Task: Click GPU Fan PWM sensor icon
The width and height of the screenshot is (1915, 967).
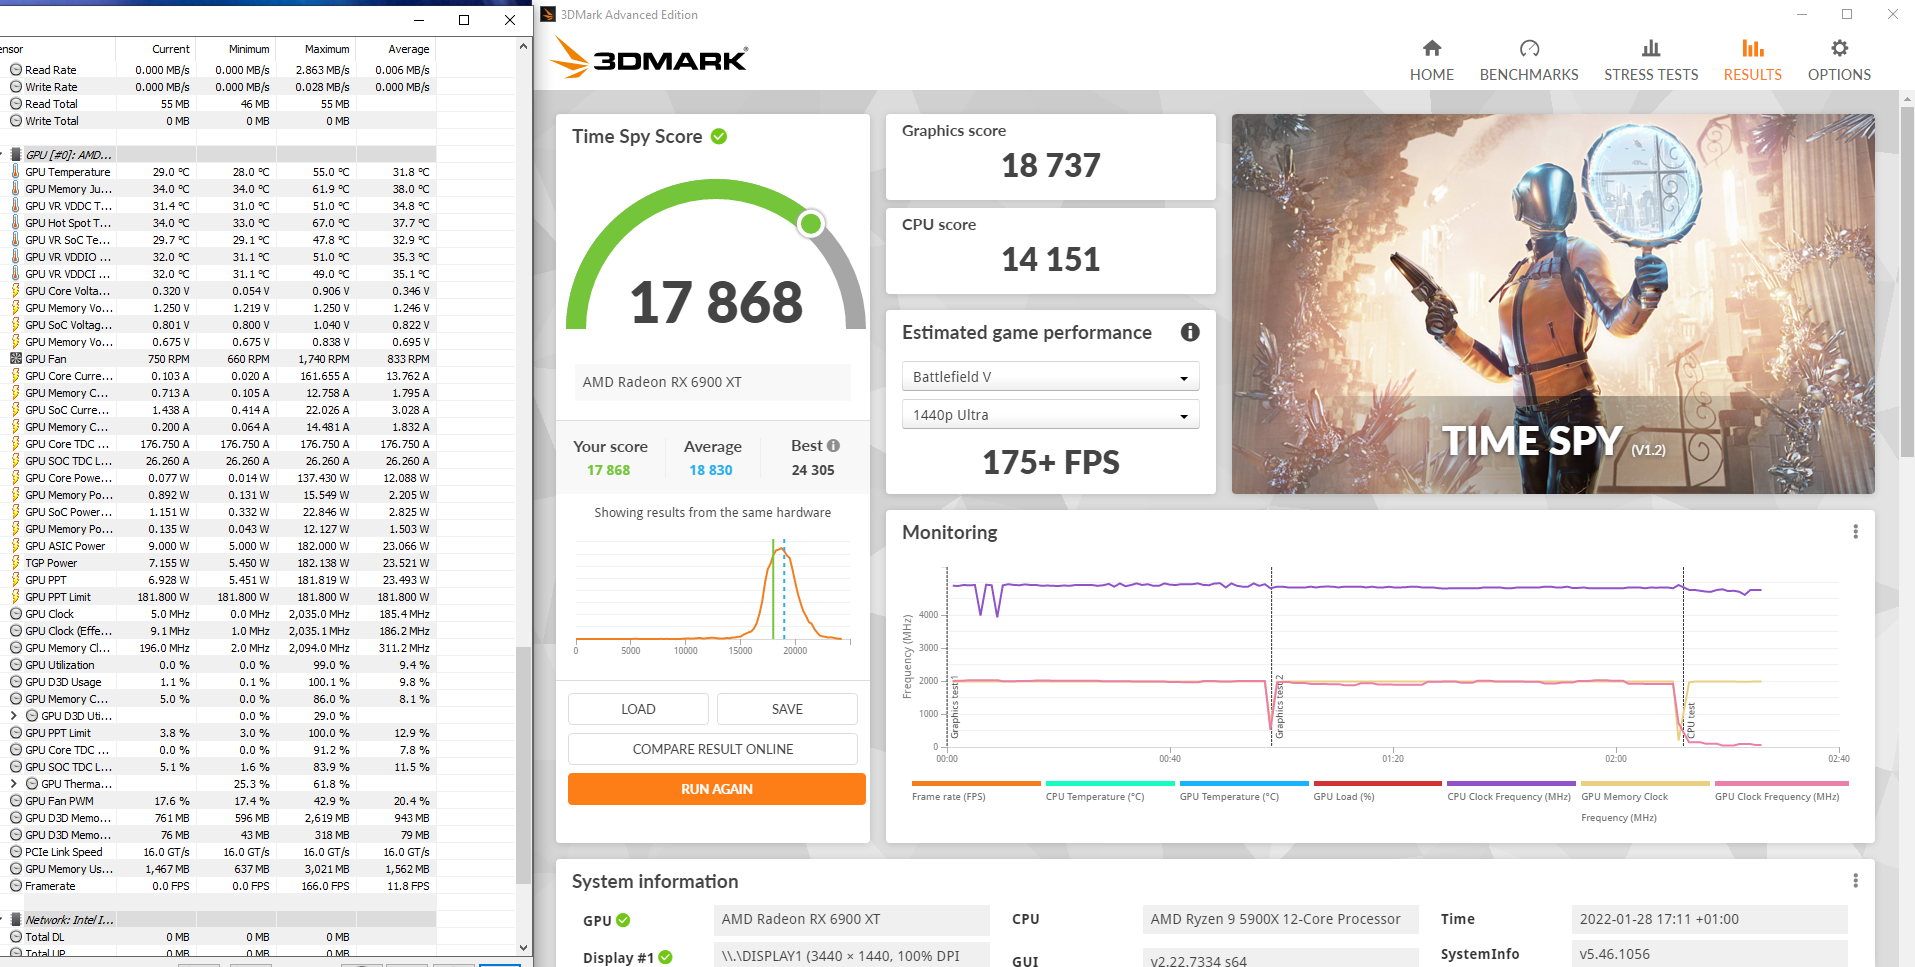Action: [16, 801]
